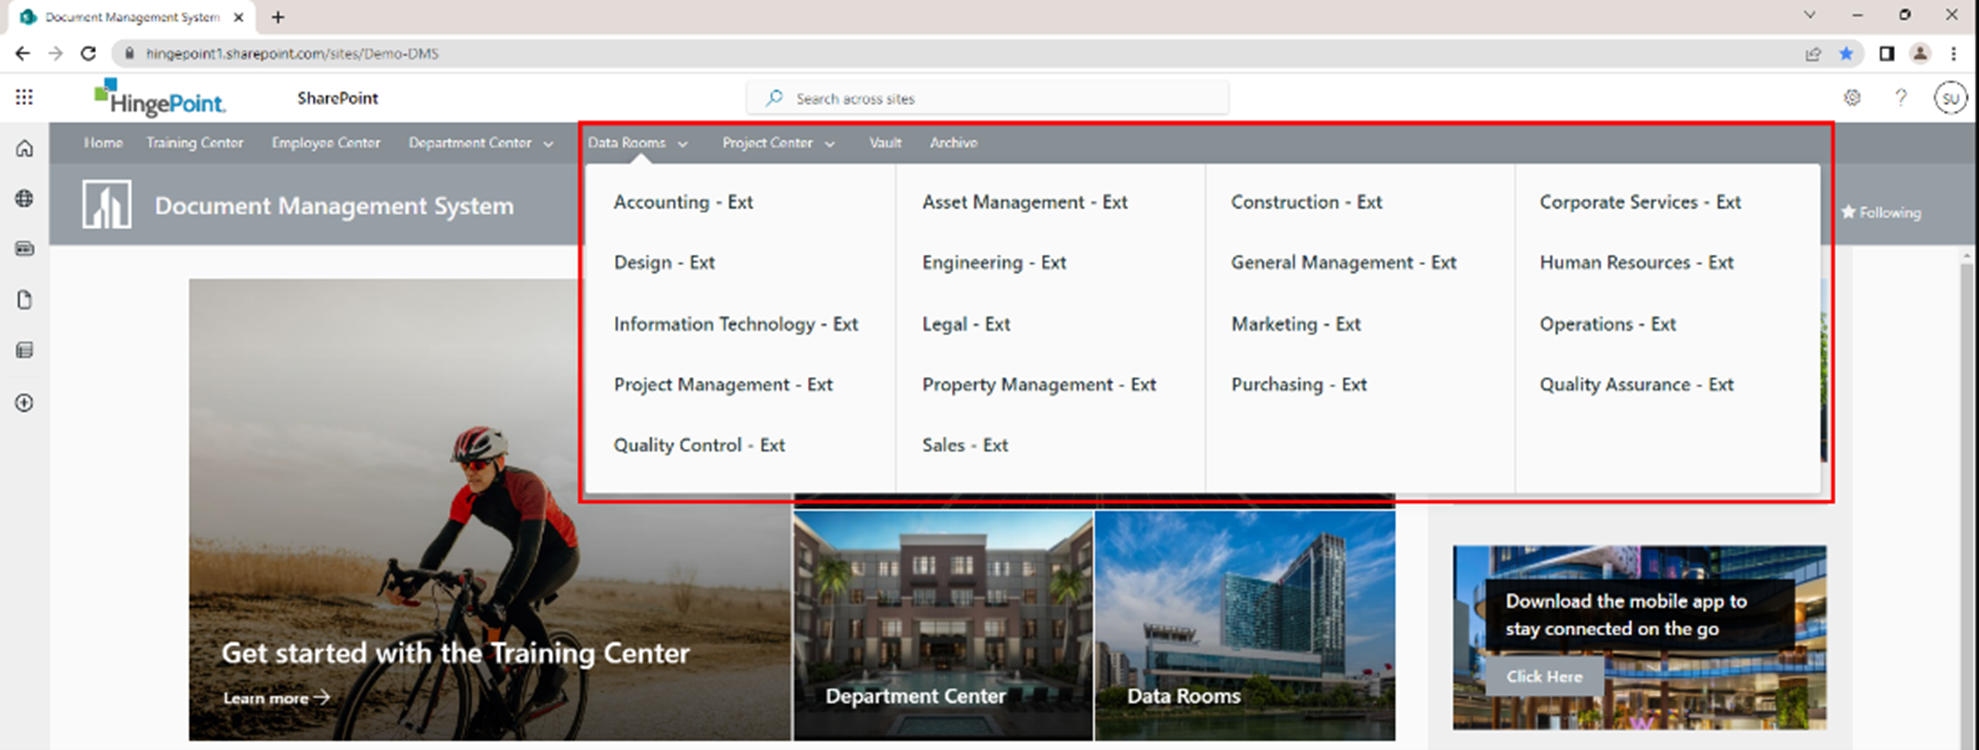The image size is (1979, 750).
Task: Click the Help question mark icon
Action: tap(1900, 98)
